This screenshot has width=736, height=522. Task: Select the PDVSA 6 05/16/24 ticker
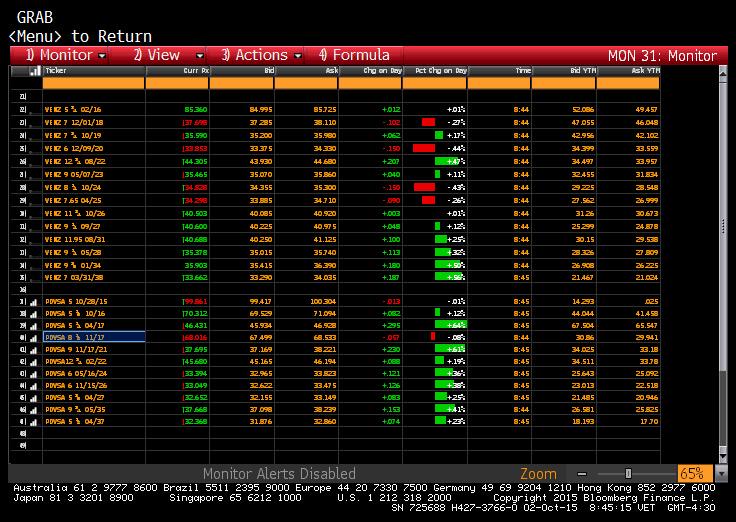tap(76, 374)
